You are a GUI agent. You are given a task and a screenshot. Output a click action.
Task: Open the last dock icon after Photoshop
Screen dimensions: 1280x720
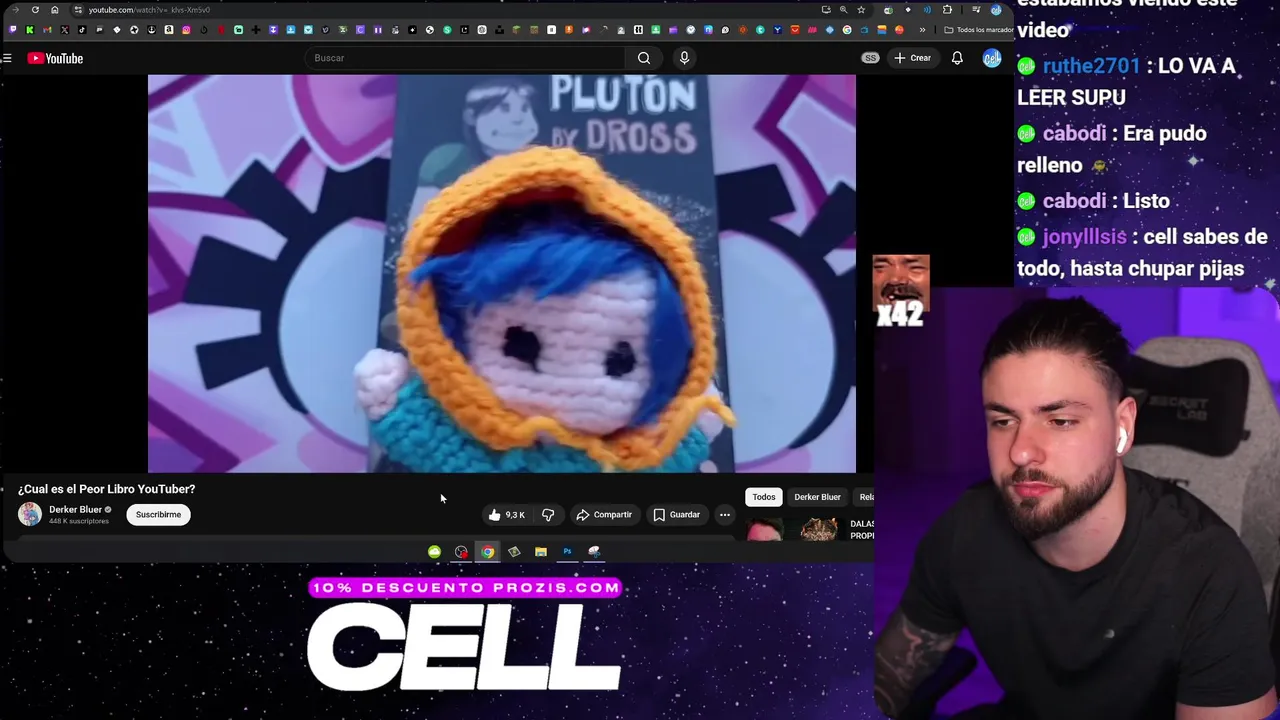click(594, 552)
